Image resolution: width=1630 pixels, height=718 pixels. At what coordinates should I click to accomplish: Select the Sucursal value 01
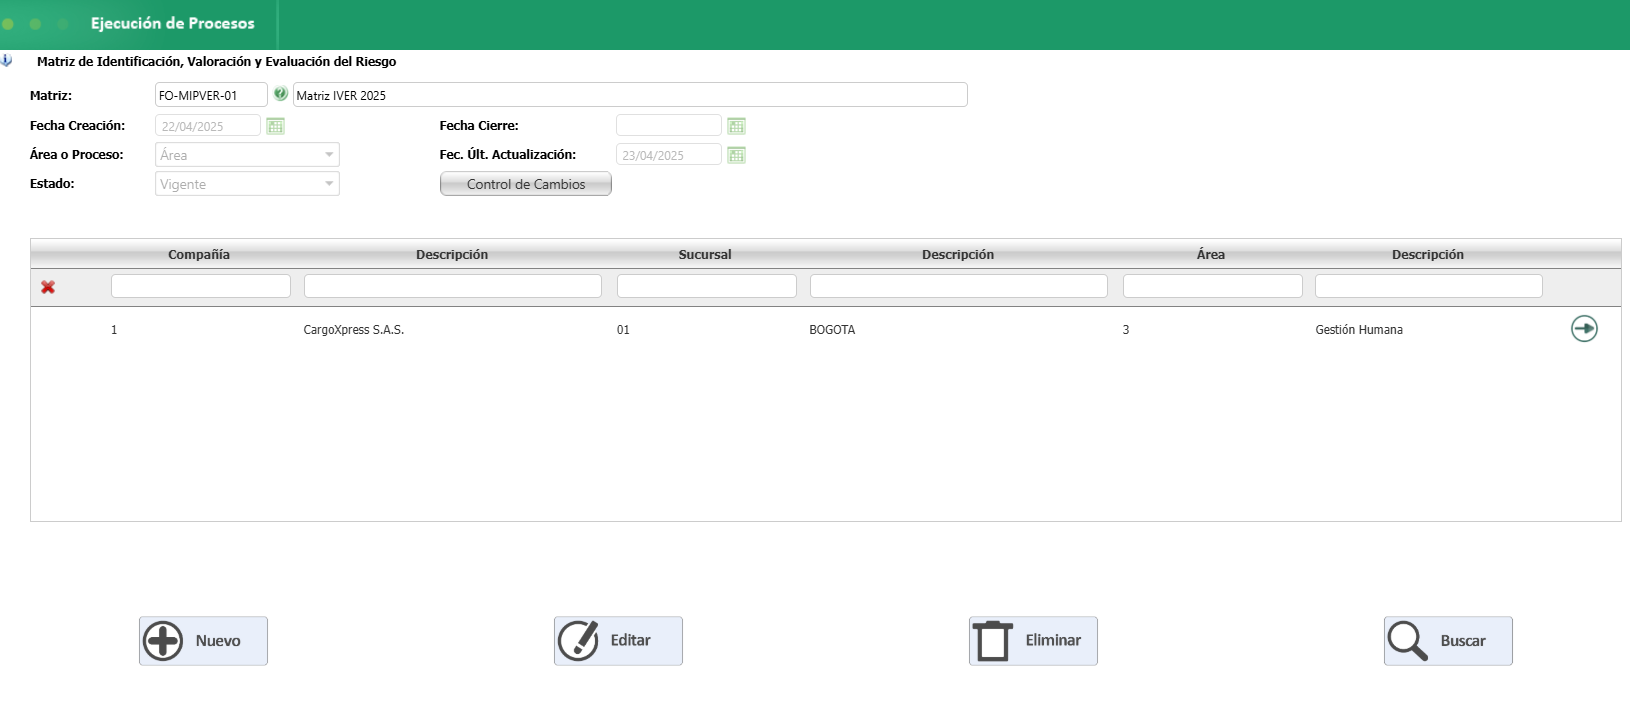click(623, 330)
